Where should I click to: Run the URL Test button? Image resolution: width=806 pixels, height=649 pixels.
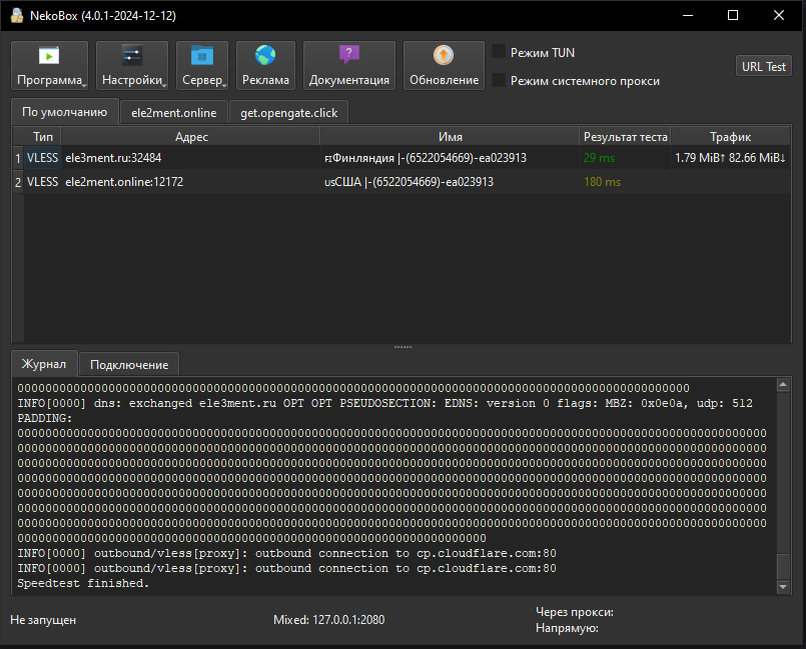pos(763,67)
